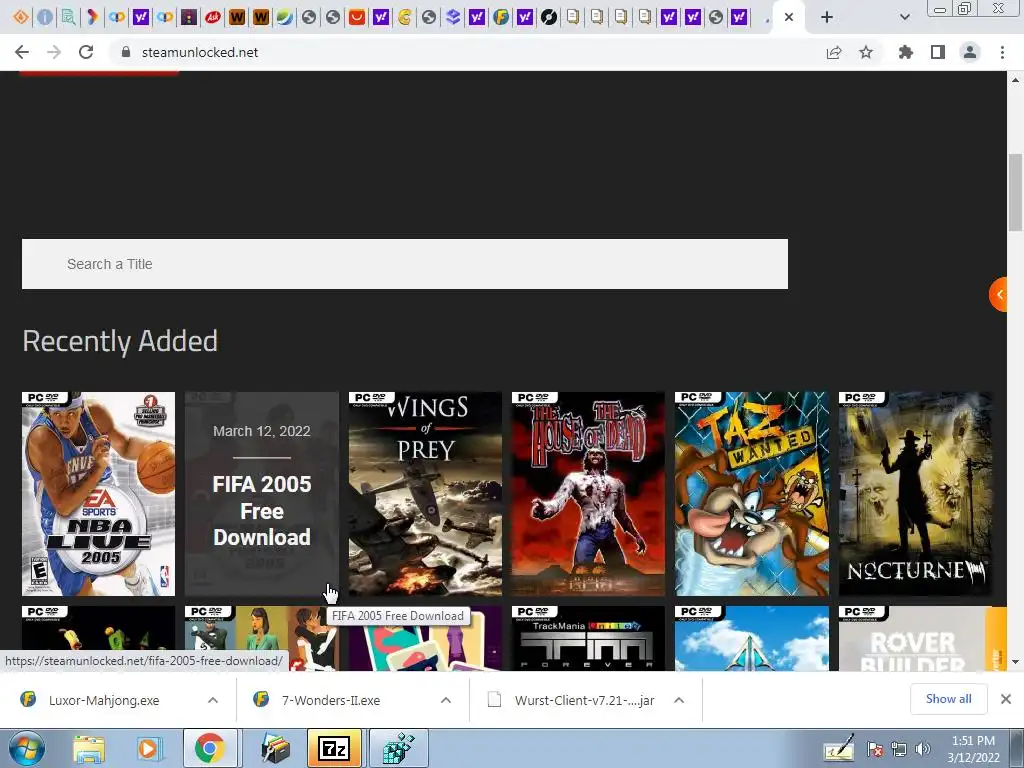1024x768 pixels.
Task: Open the Extensions puzzle-piece menu
Action: (x=905, y=52)
